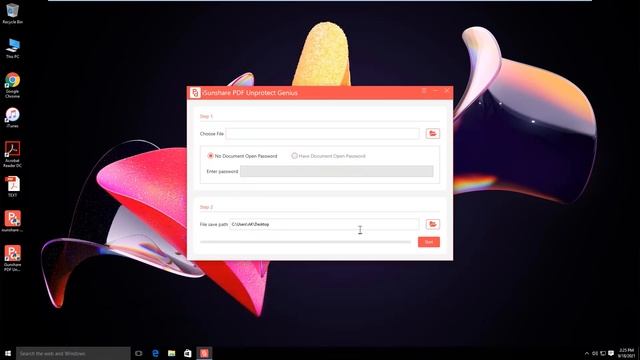Open the volume control in tray
Screen dimensions: 640x360
pos(595,353)
